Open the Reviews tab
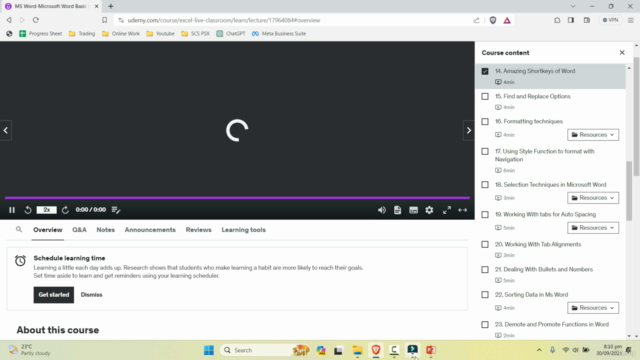This screenshot has height=360, width=640. [198, 230]
